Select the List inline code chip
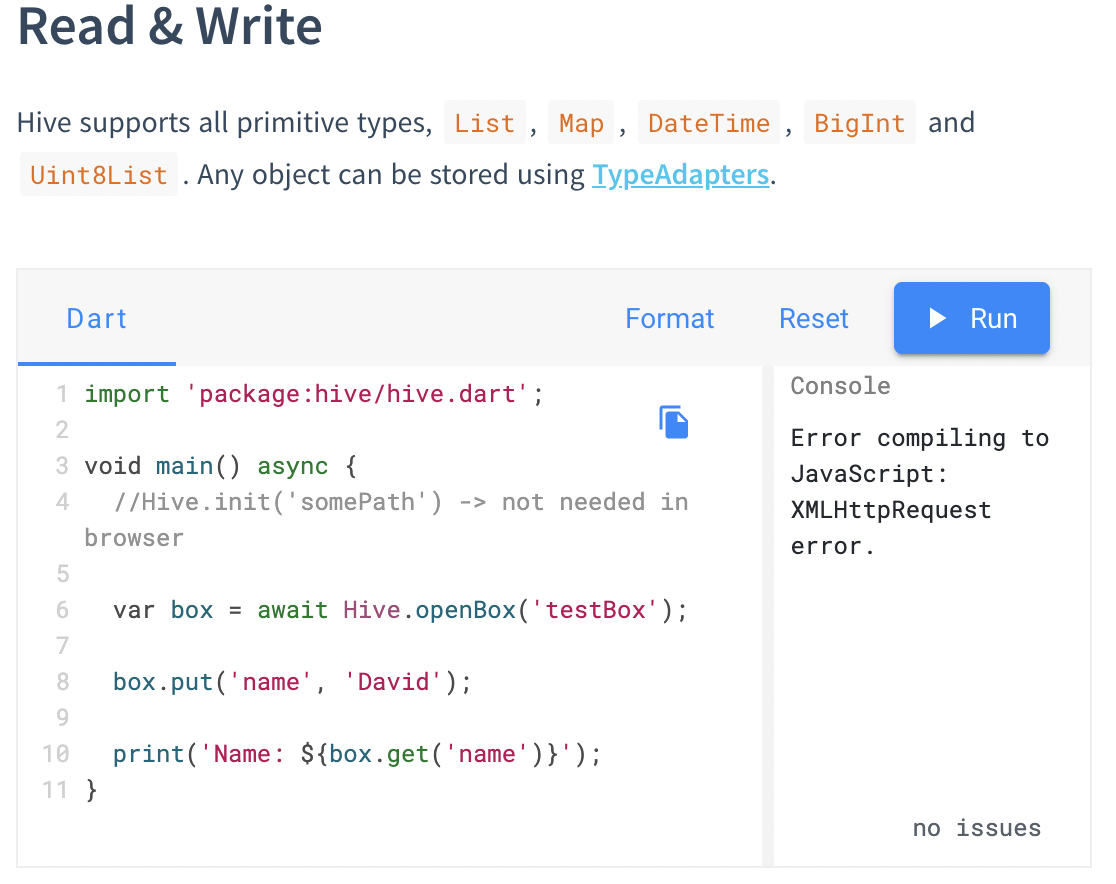The height and width of the screenshot is (884, 1116). [484, 122]
